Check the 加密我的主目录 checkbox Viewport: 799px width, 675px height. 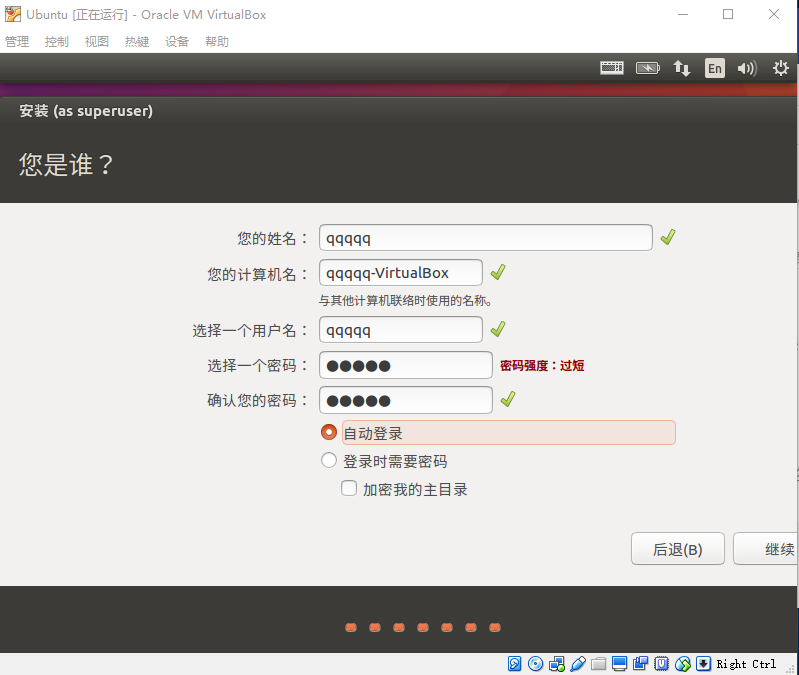point(349,488)
